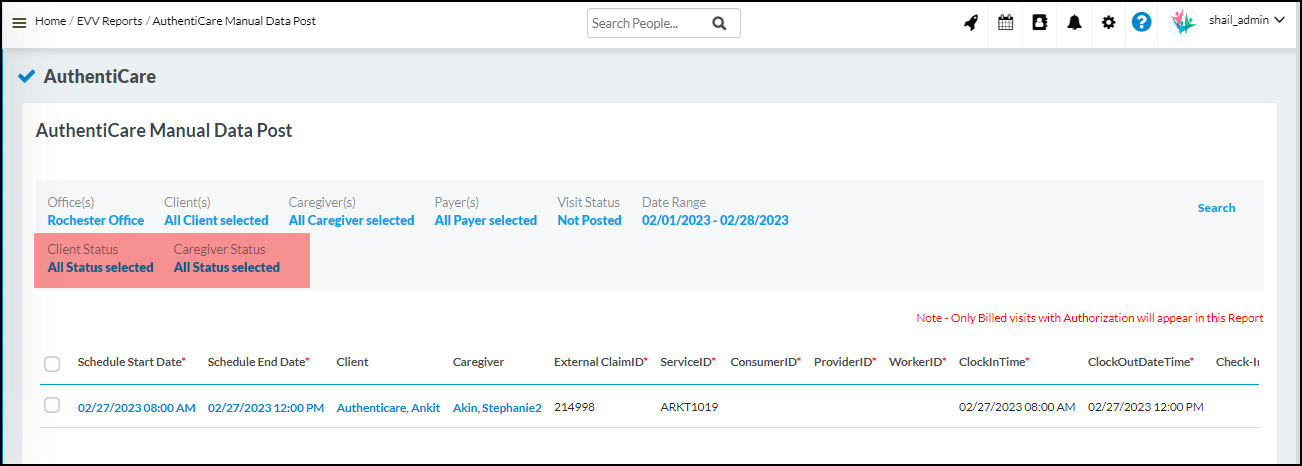
Task: Open client Authenticare, Ankit link
Action: click(x=388, y=408)
